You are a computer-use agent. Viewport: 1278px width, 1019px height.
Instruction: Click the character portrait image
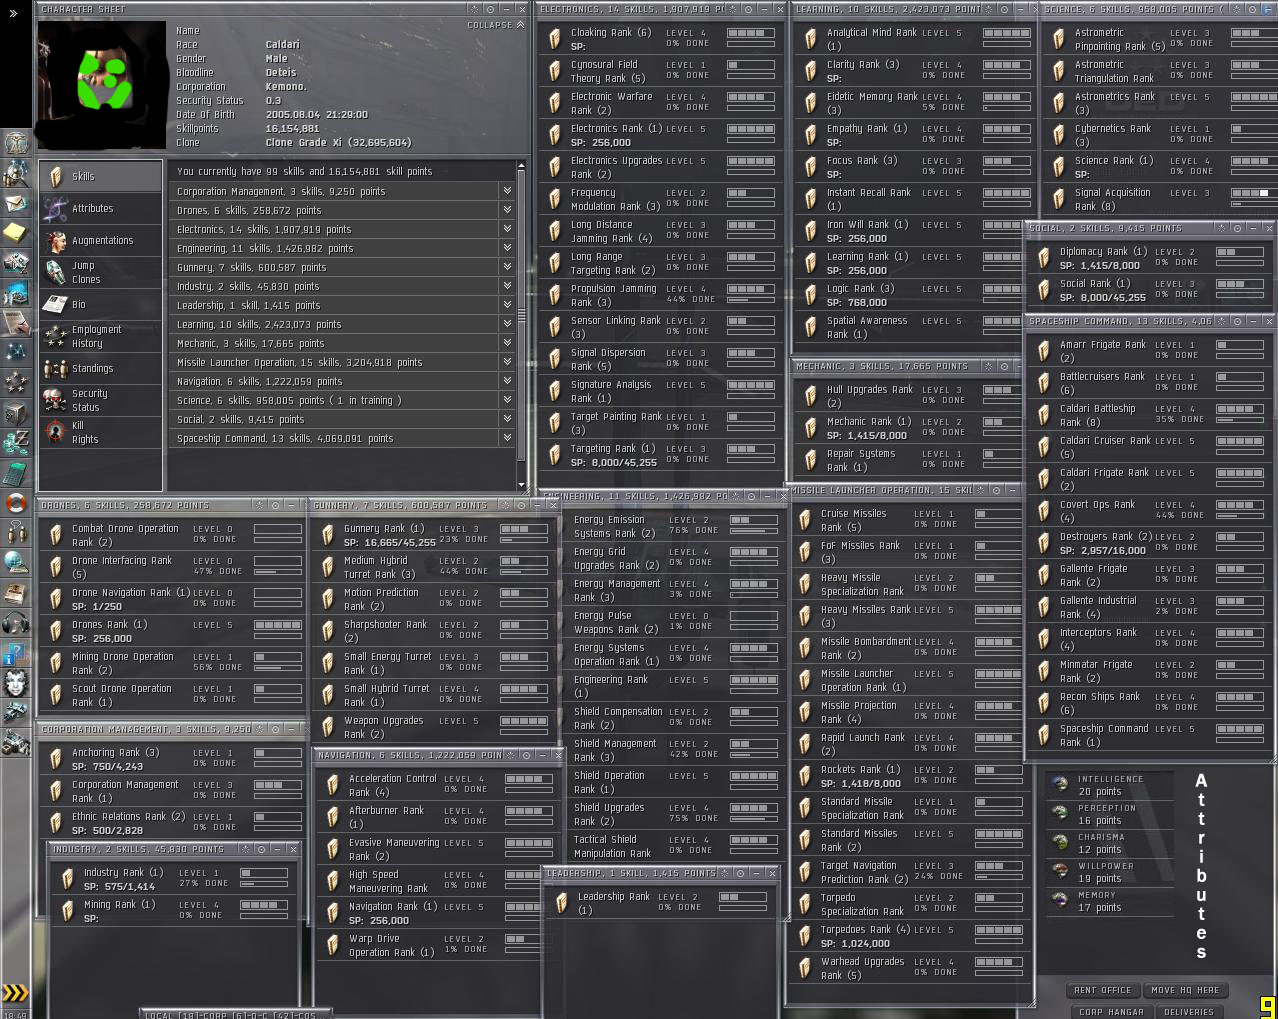(101, 86)
